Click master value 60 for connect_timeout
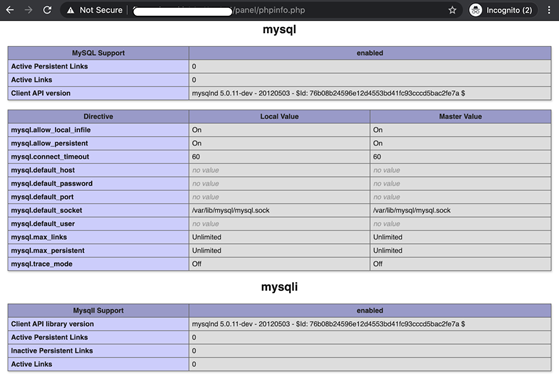 tap(377, 157)
